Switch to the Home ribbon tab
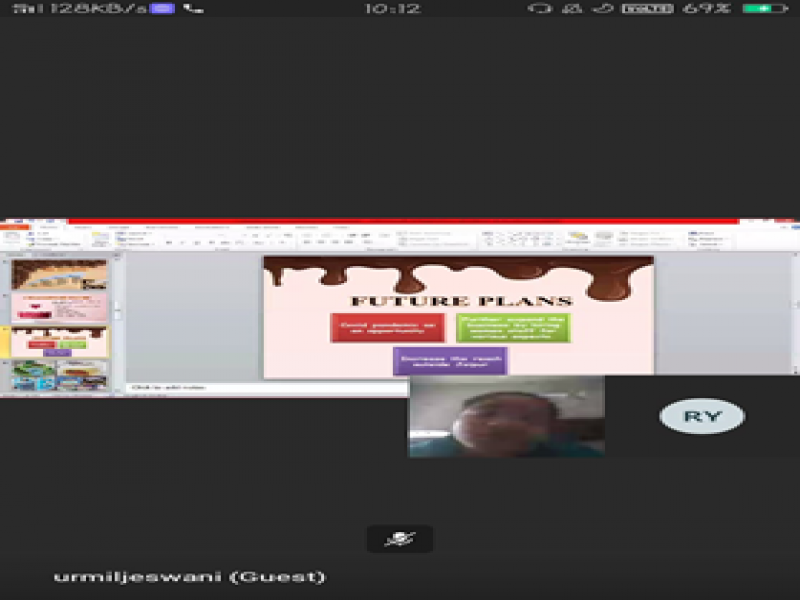Screen dimensions: 800x600 pos(48,227)
